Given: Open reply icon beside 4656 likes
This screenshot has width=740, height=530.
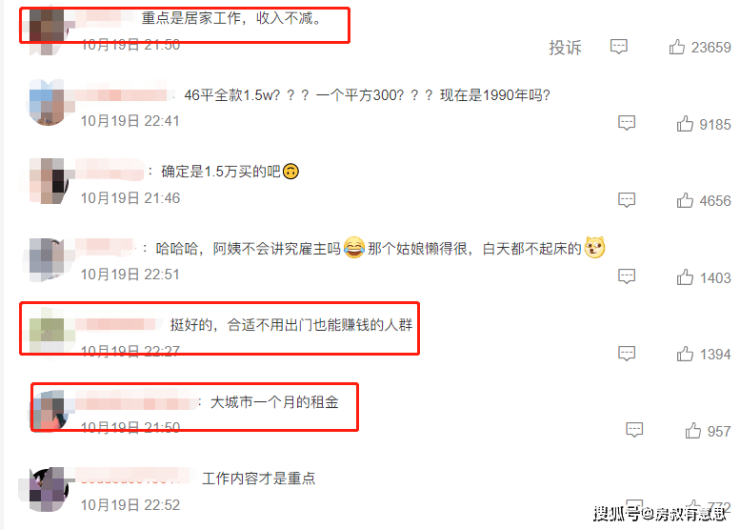Looking at the screenshot, I should (626, 200).
